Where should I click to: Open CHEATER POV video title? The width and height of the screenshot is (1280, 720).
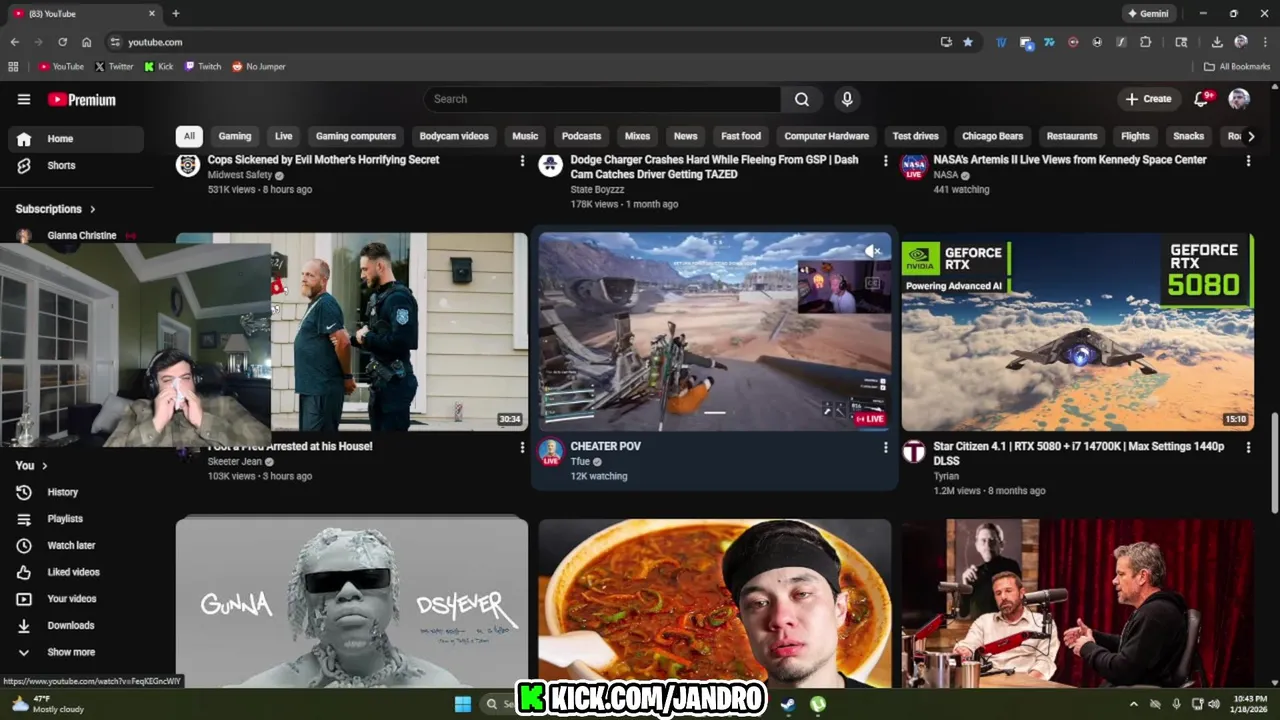click(x=605, y=446)
